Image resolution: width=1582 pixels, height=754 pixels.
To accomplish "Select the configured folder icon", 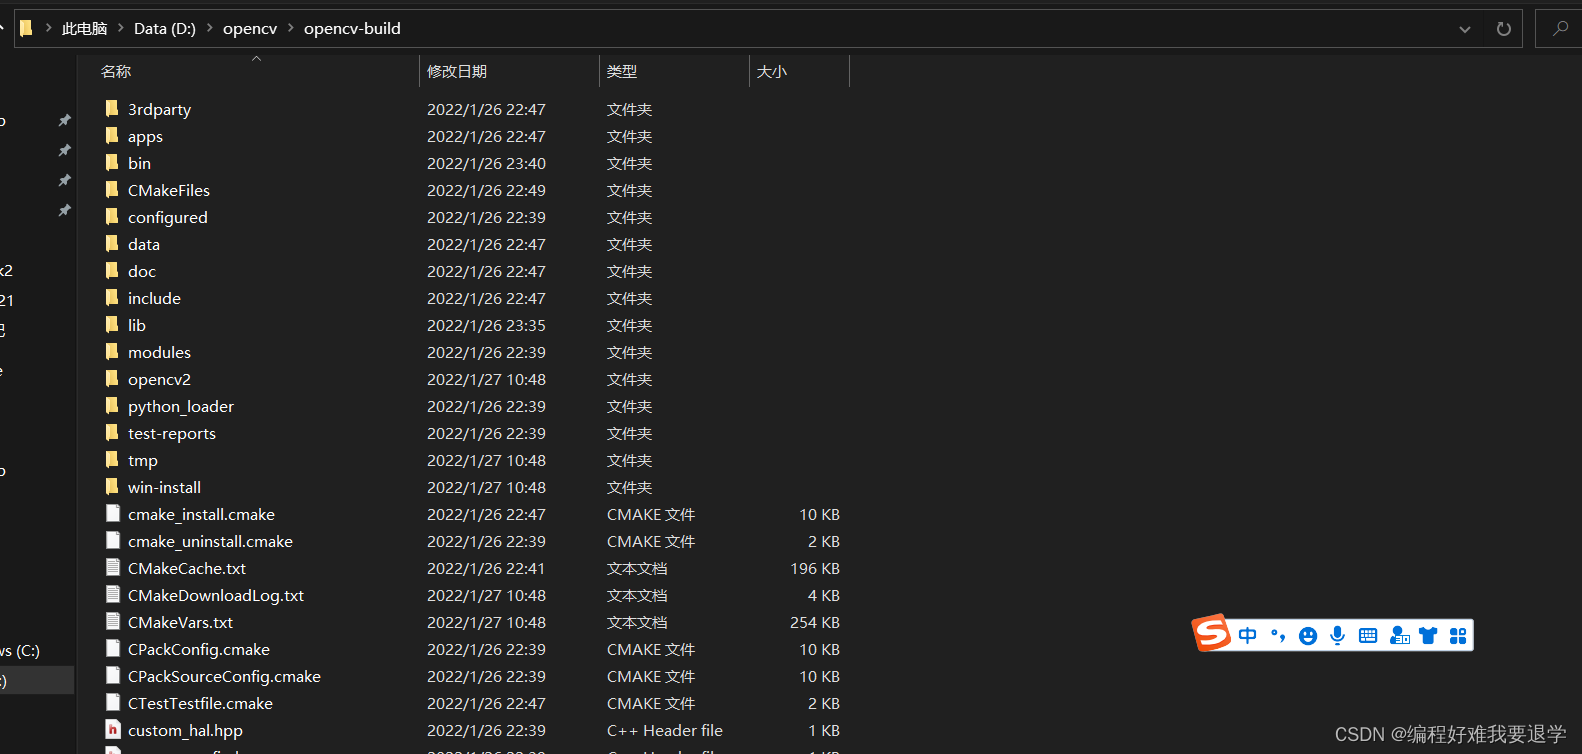I will coord(112,216).
